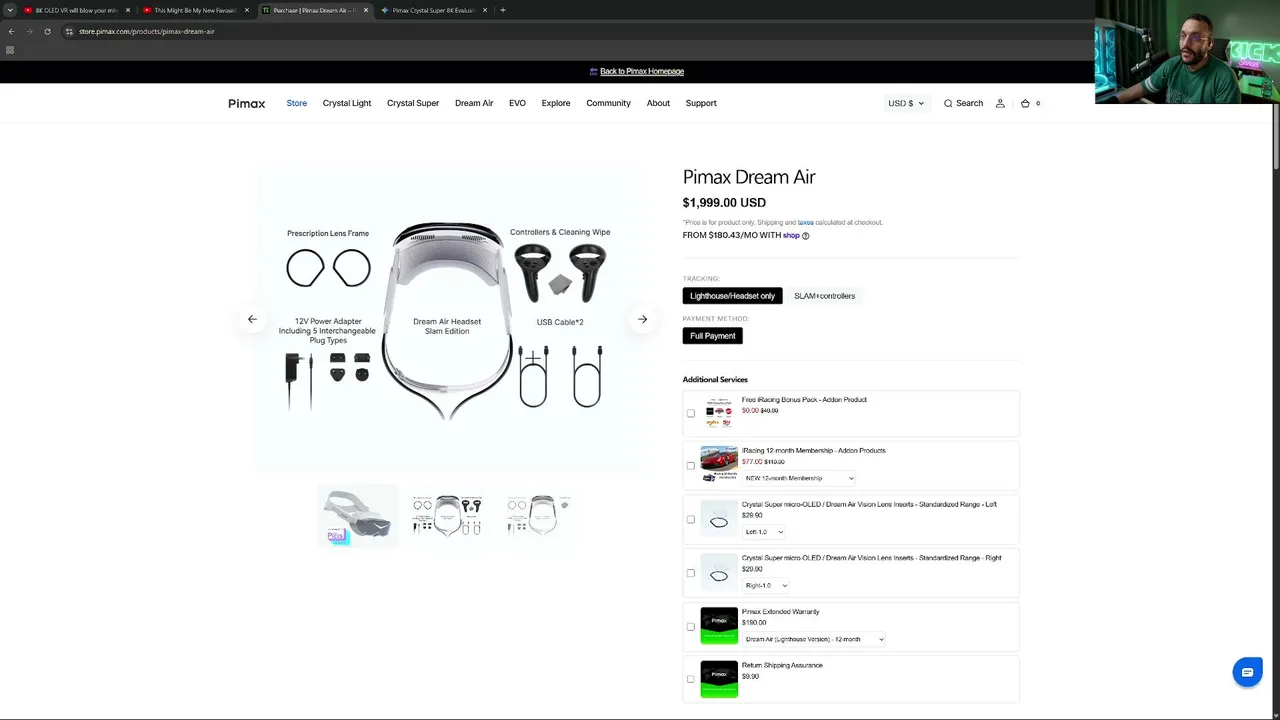Check the iRacing 12-month Membership addon
Viewport: 1280px width, 720px height.
pos(690,466)
